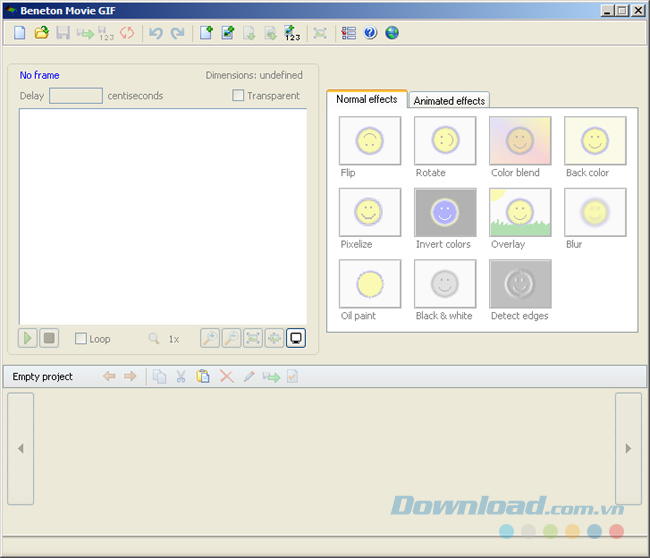Open the options list icon in toolbar
This screenshot has width=650, height=558.
pos(348,33)
